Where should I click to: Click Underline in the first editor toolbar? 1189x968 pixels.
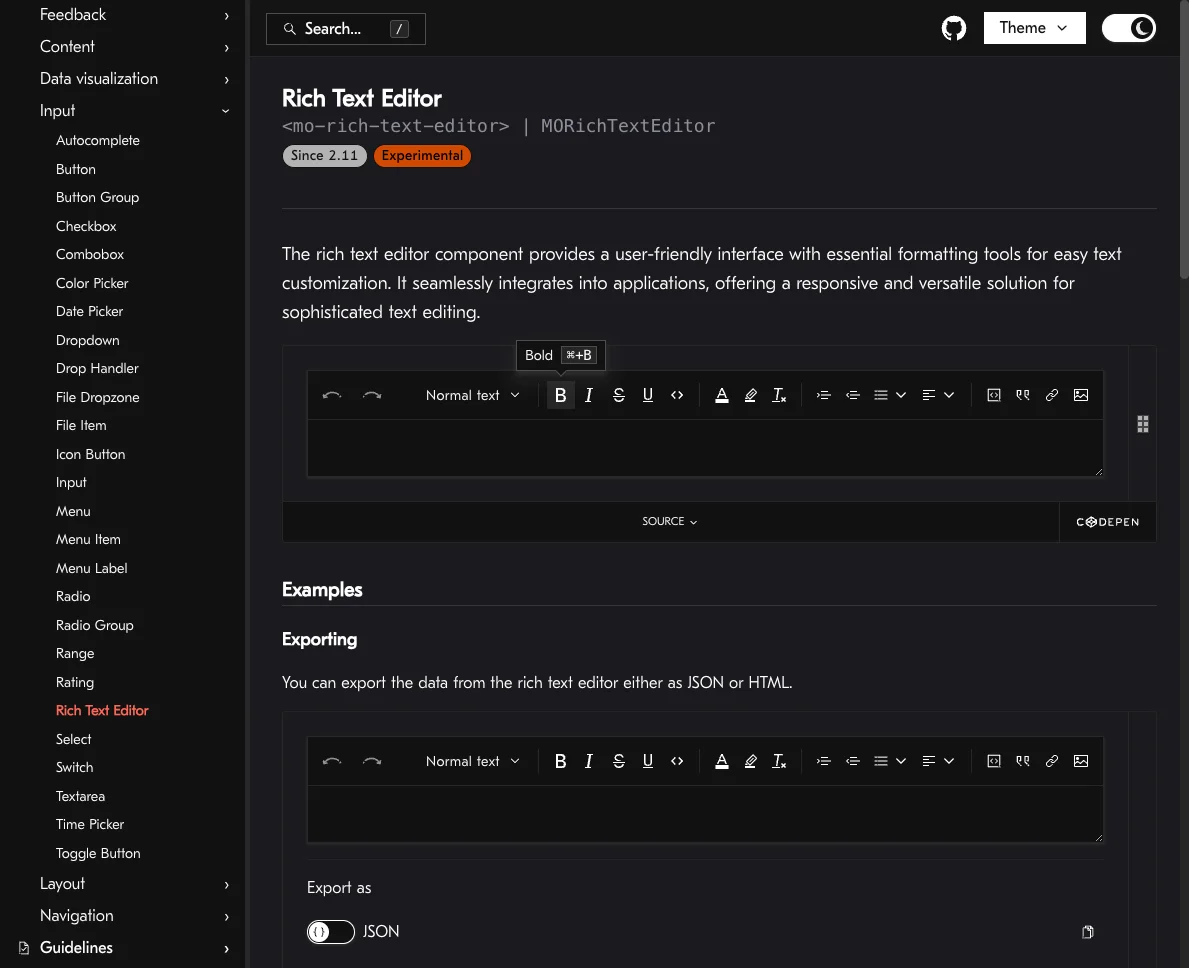pyautogui.click(x=648, y=395)
